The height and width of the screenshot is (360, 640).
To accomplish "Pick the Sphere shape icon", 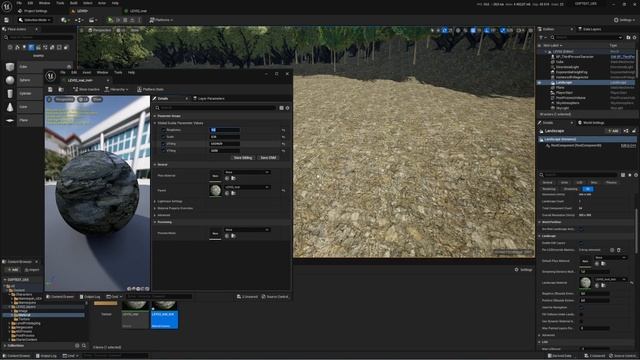I will click(x=10, y=80).
